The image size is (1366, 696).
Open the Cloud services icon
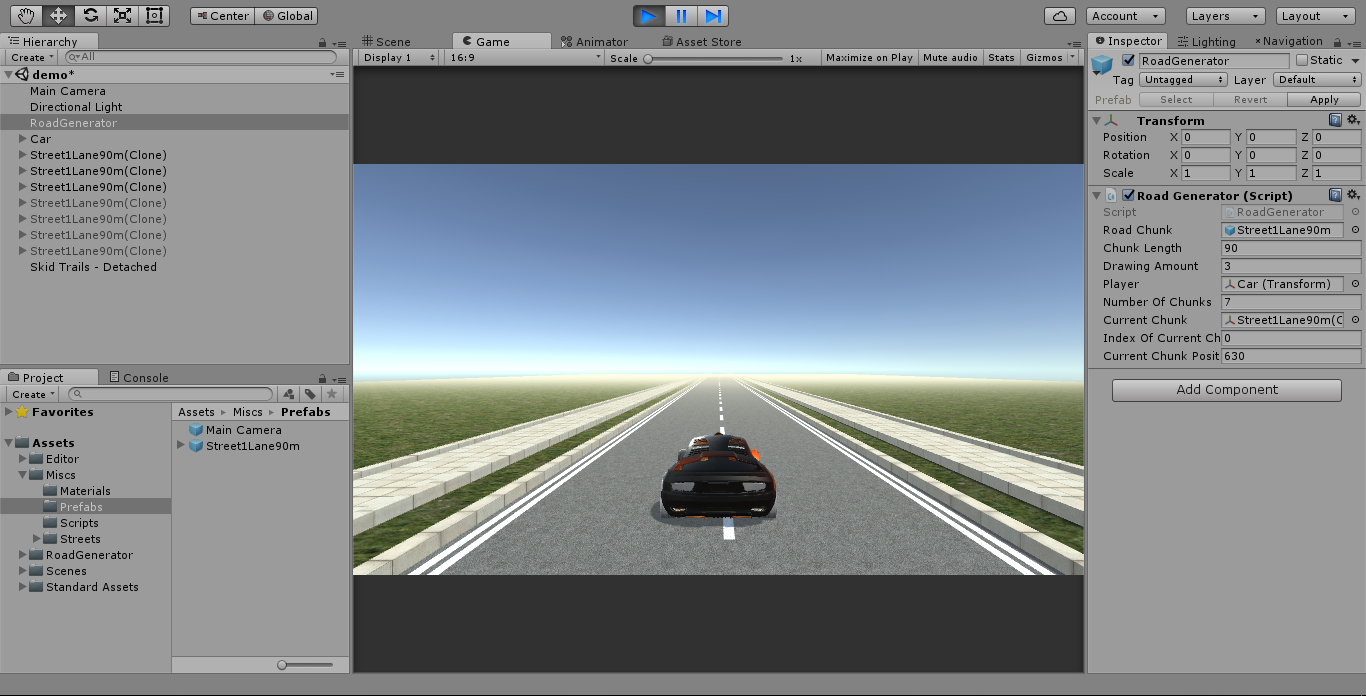1060,16
